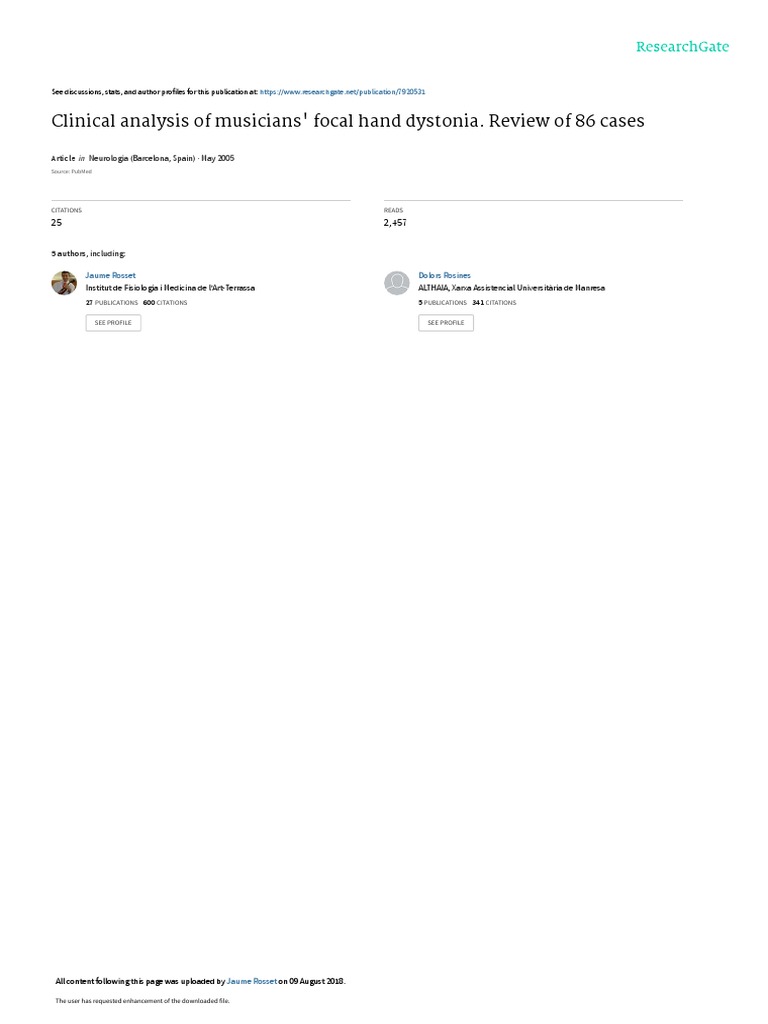Open the Jaume Rosset link in the footer
768x1024 pixels.
(x=251, y=981)
